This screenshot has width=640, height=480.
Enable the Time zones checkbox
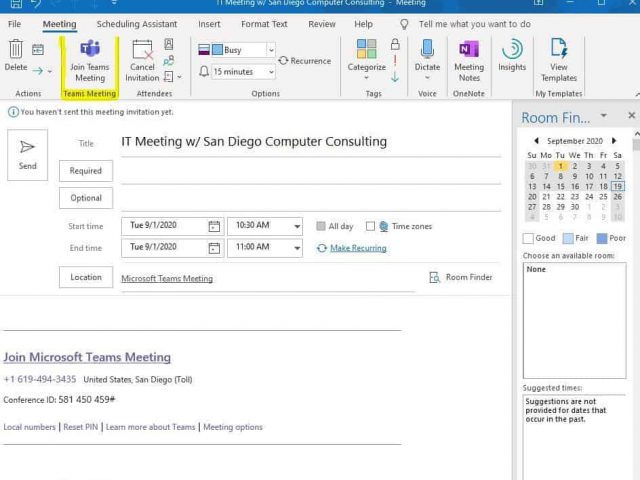click(370, 226)
